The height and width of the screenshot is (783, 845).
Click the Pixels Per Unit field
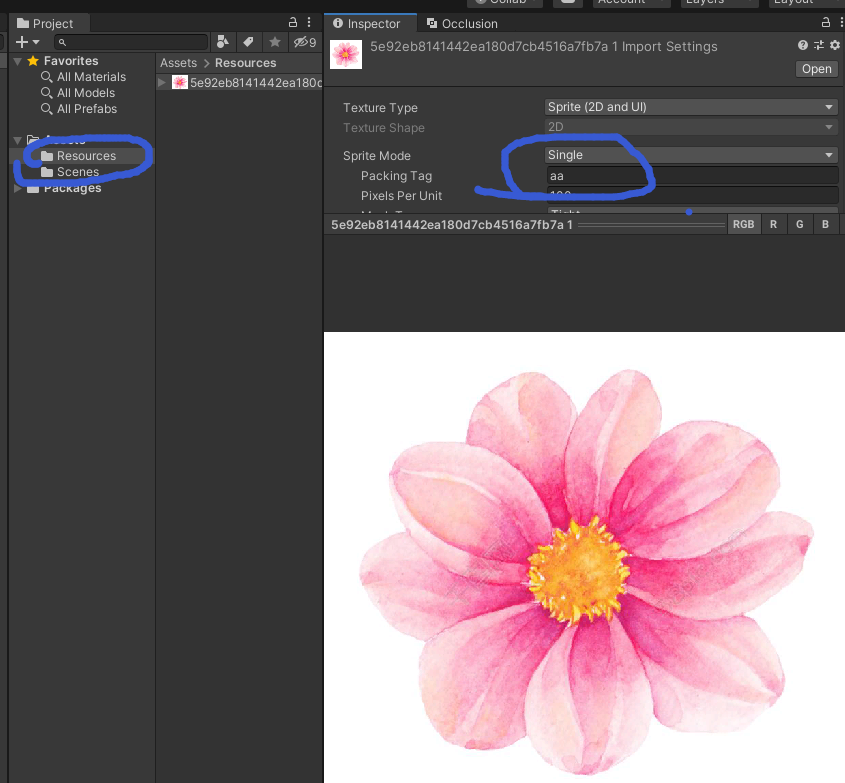[692, 195]
